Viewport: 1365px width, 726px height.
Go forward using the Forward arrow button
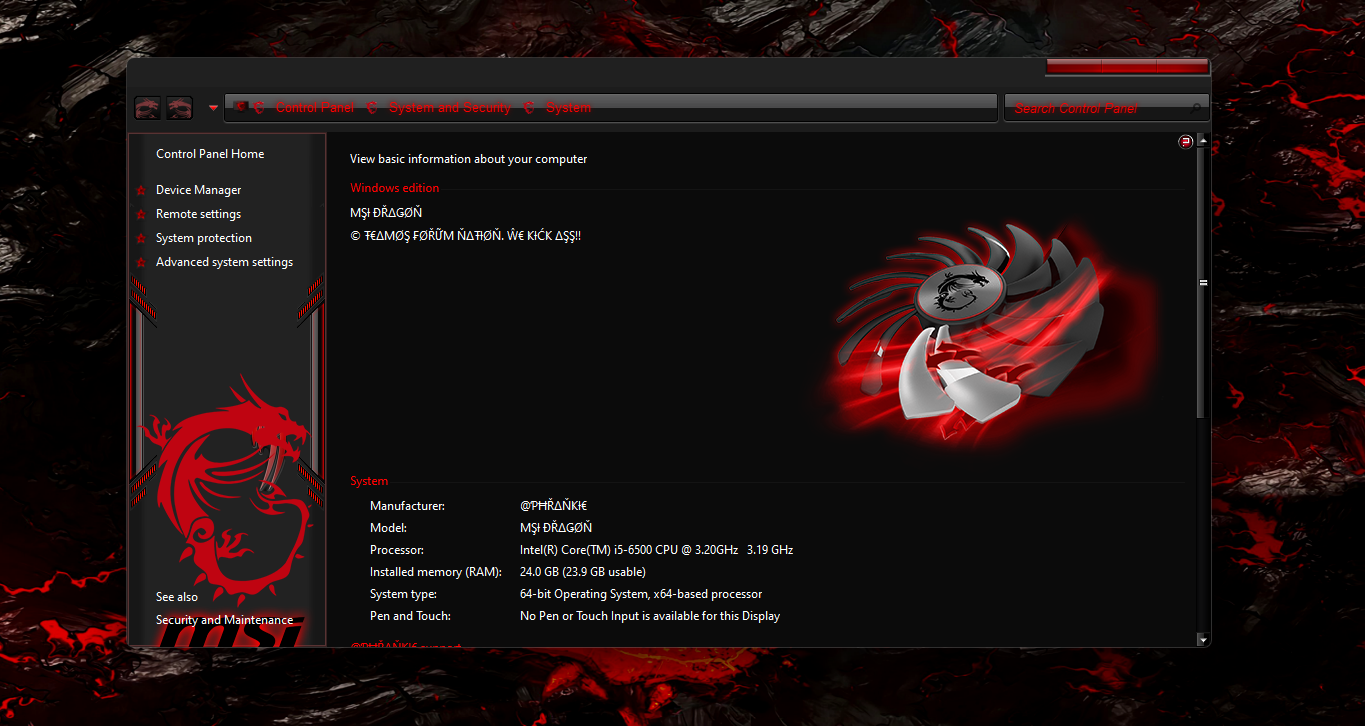pos(179,108)
